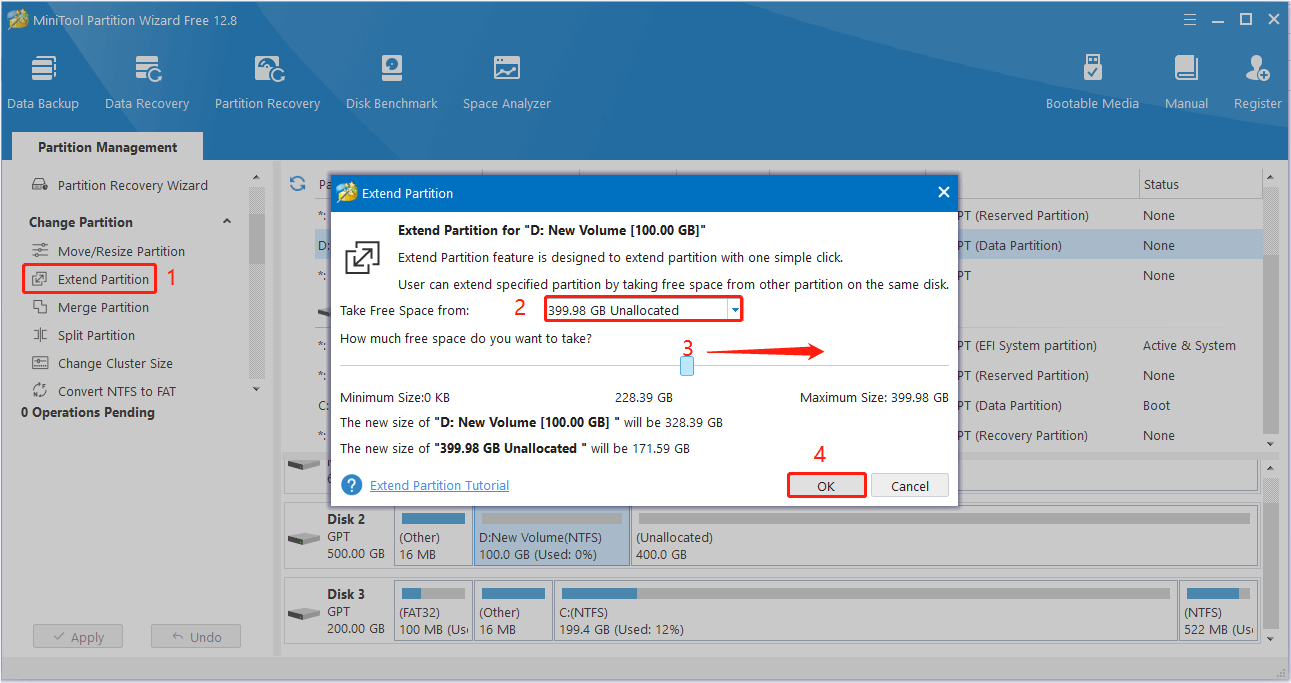Select the FAT32 100 MB block on Disk 3

434,611
